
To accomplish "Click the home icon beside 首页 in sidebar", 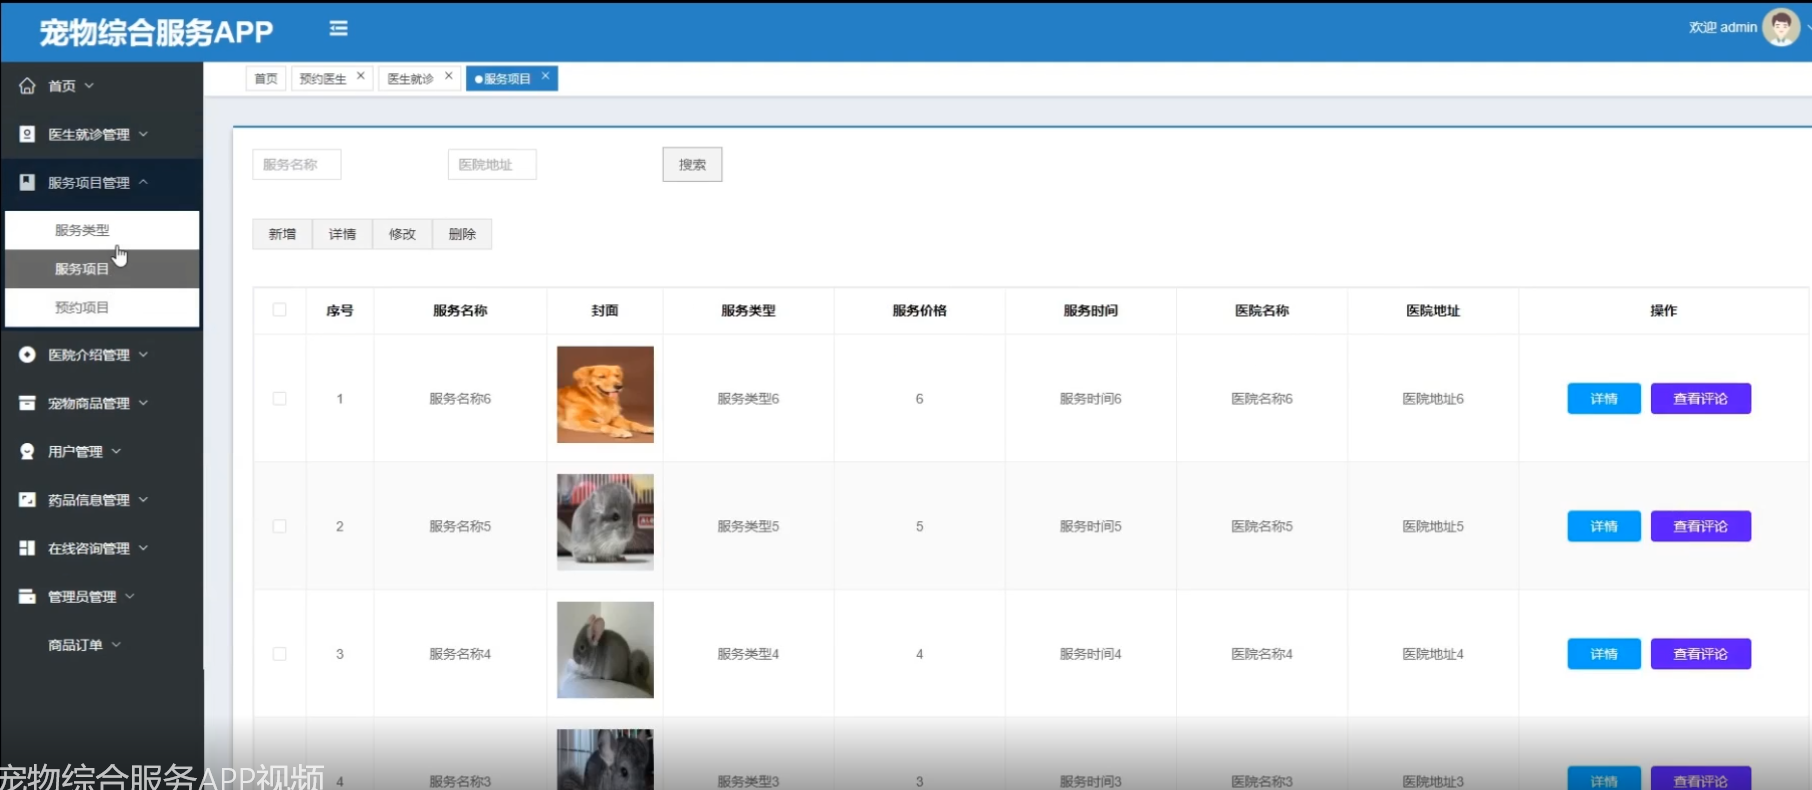I will point(27,86).
